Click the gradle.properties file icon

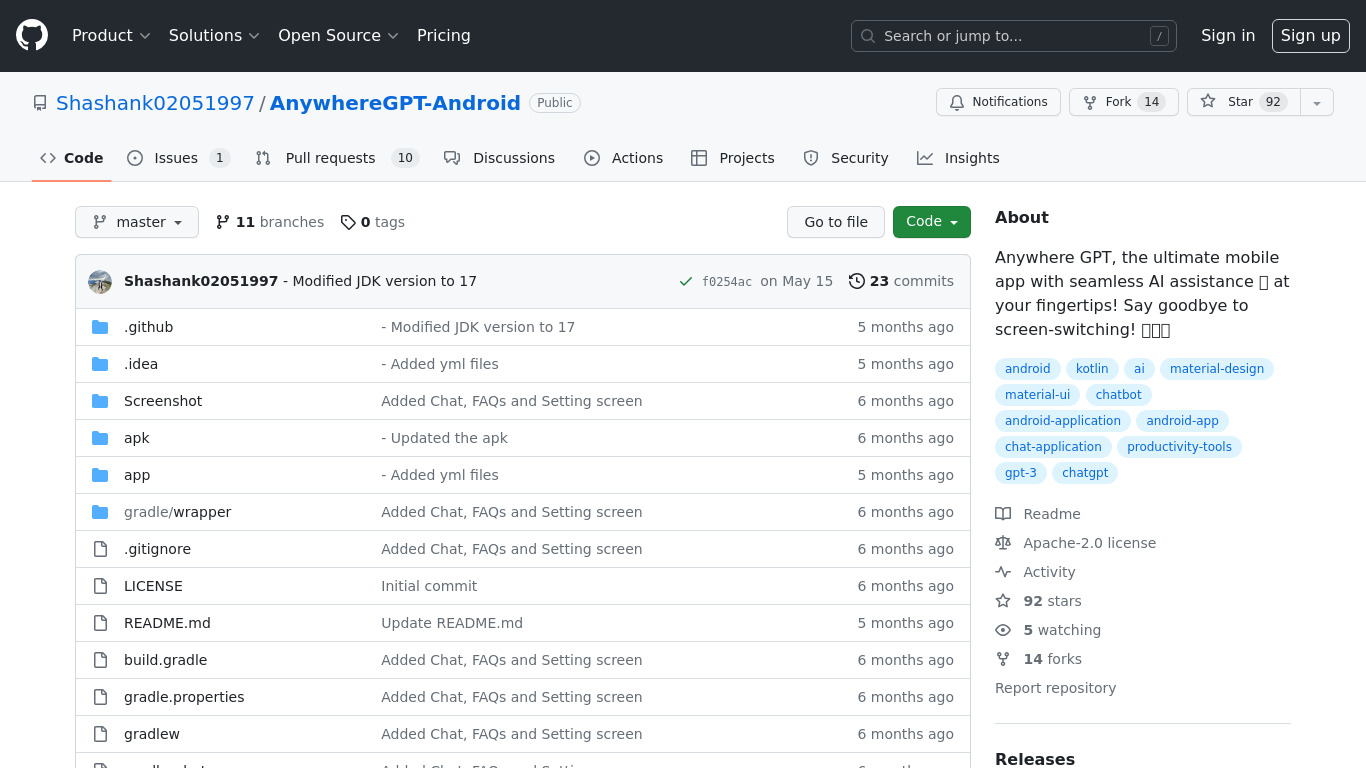point(100,697)
